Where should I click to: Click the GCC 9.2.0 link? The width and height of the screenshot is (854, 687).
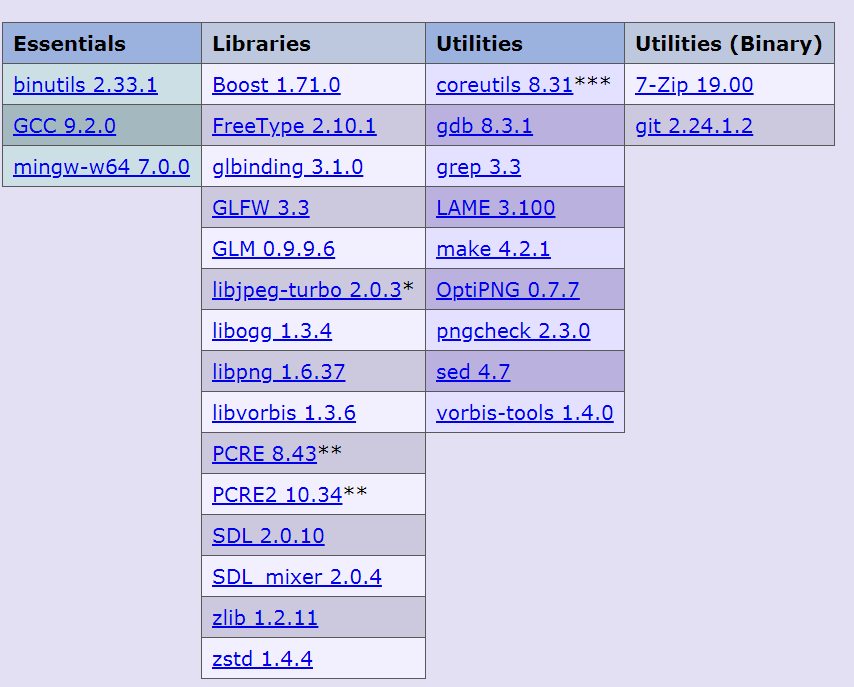pos(64,126)
